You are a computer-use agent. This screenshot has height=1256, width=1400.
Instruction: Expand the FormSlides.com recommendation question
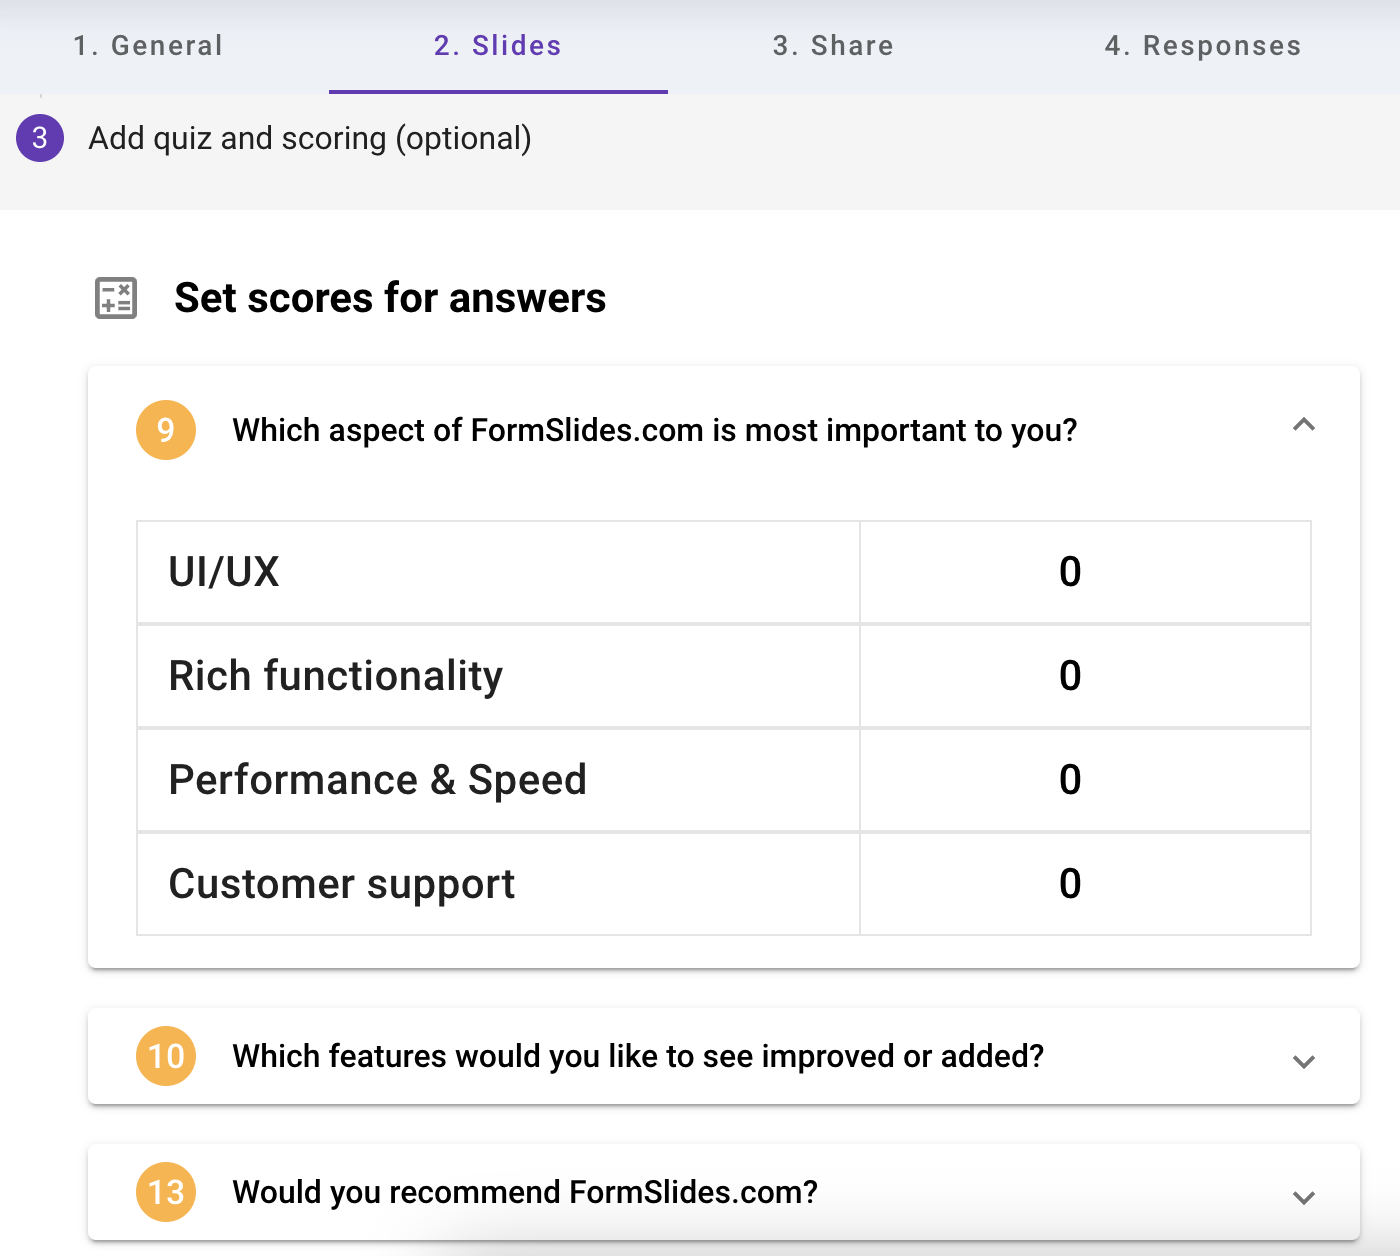pyautogui.click(x=1303, y=1196)
